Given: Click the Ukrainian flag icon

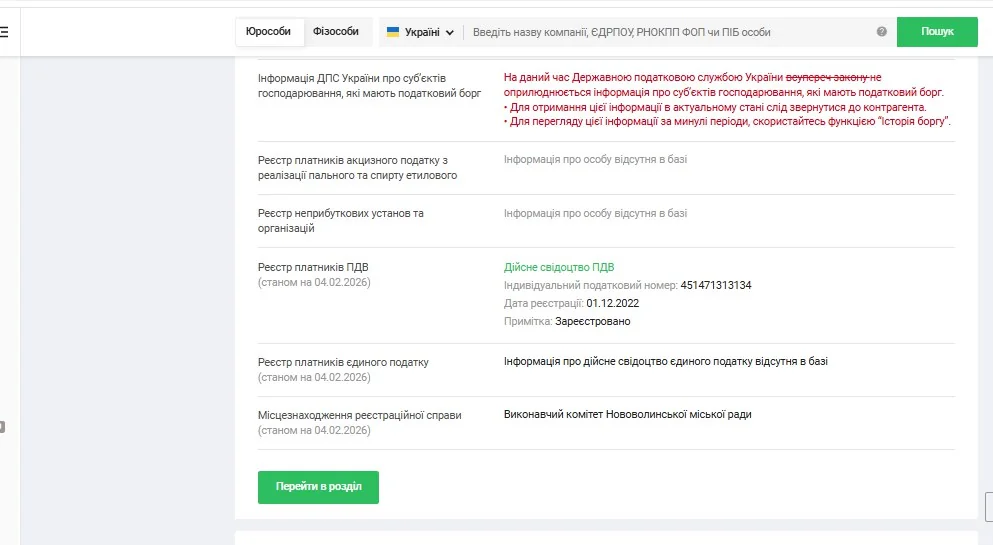Looking at the screenshot, I should [x=393, y=32].
